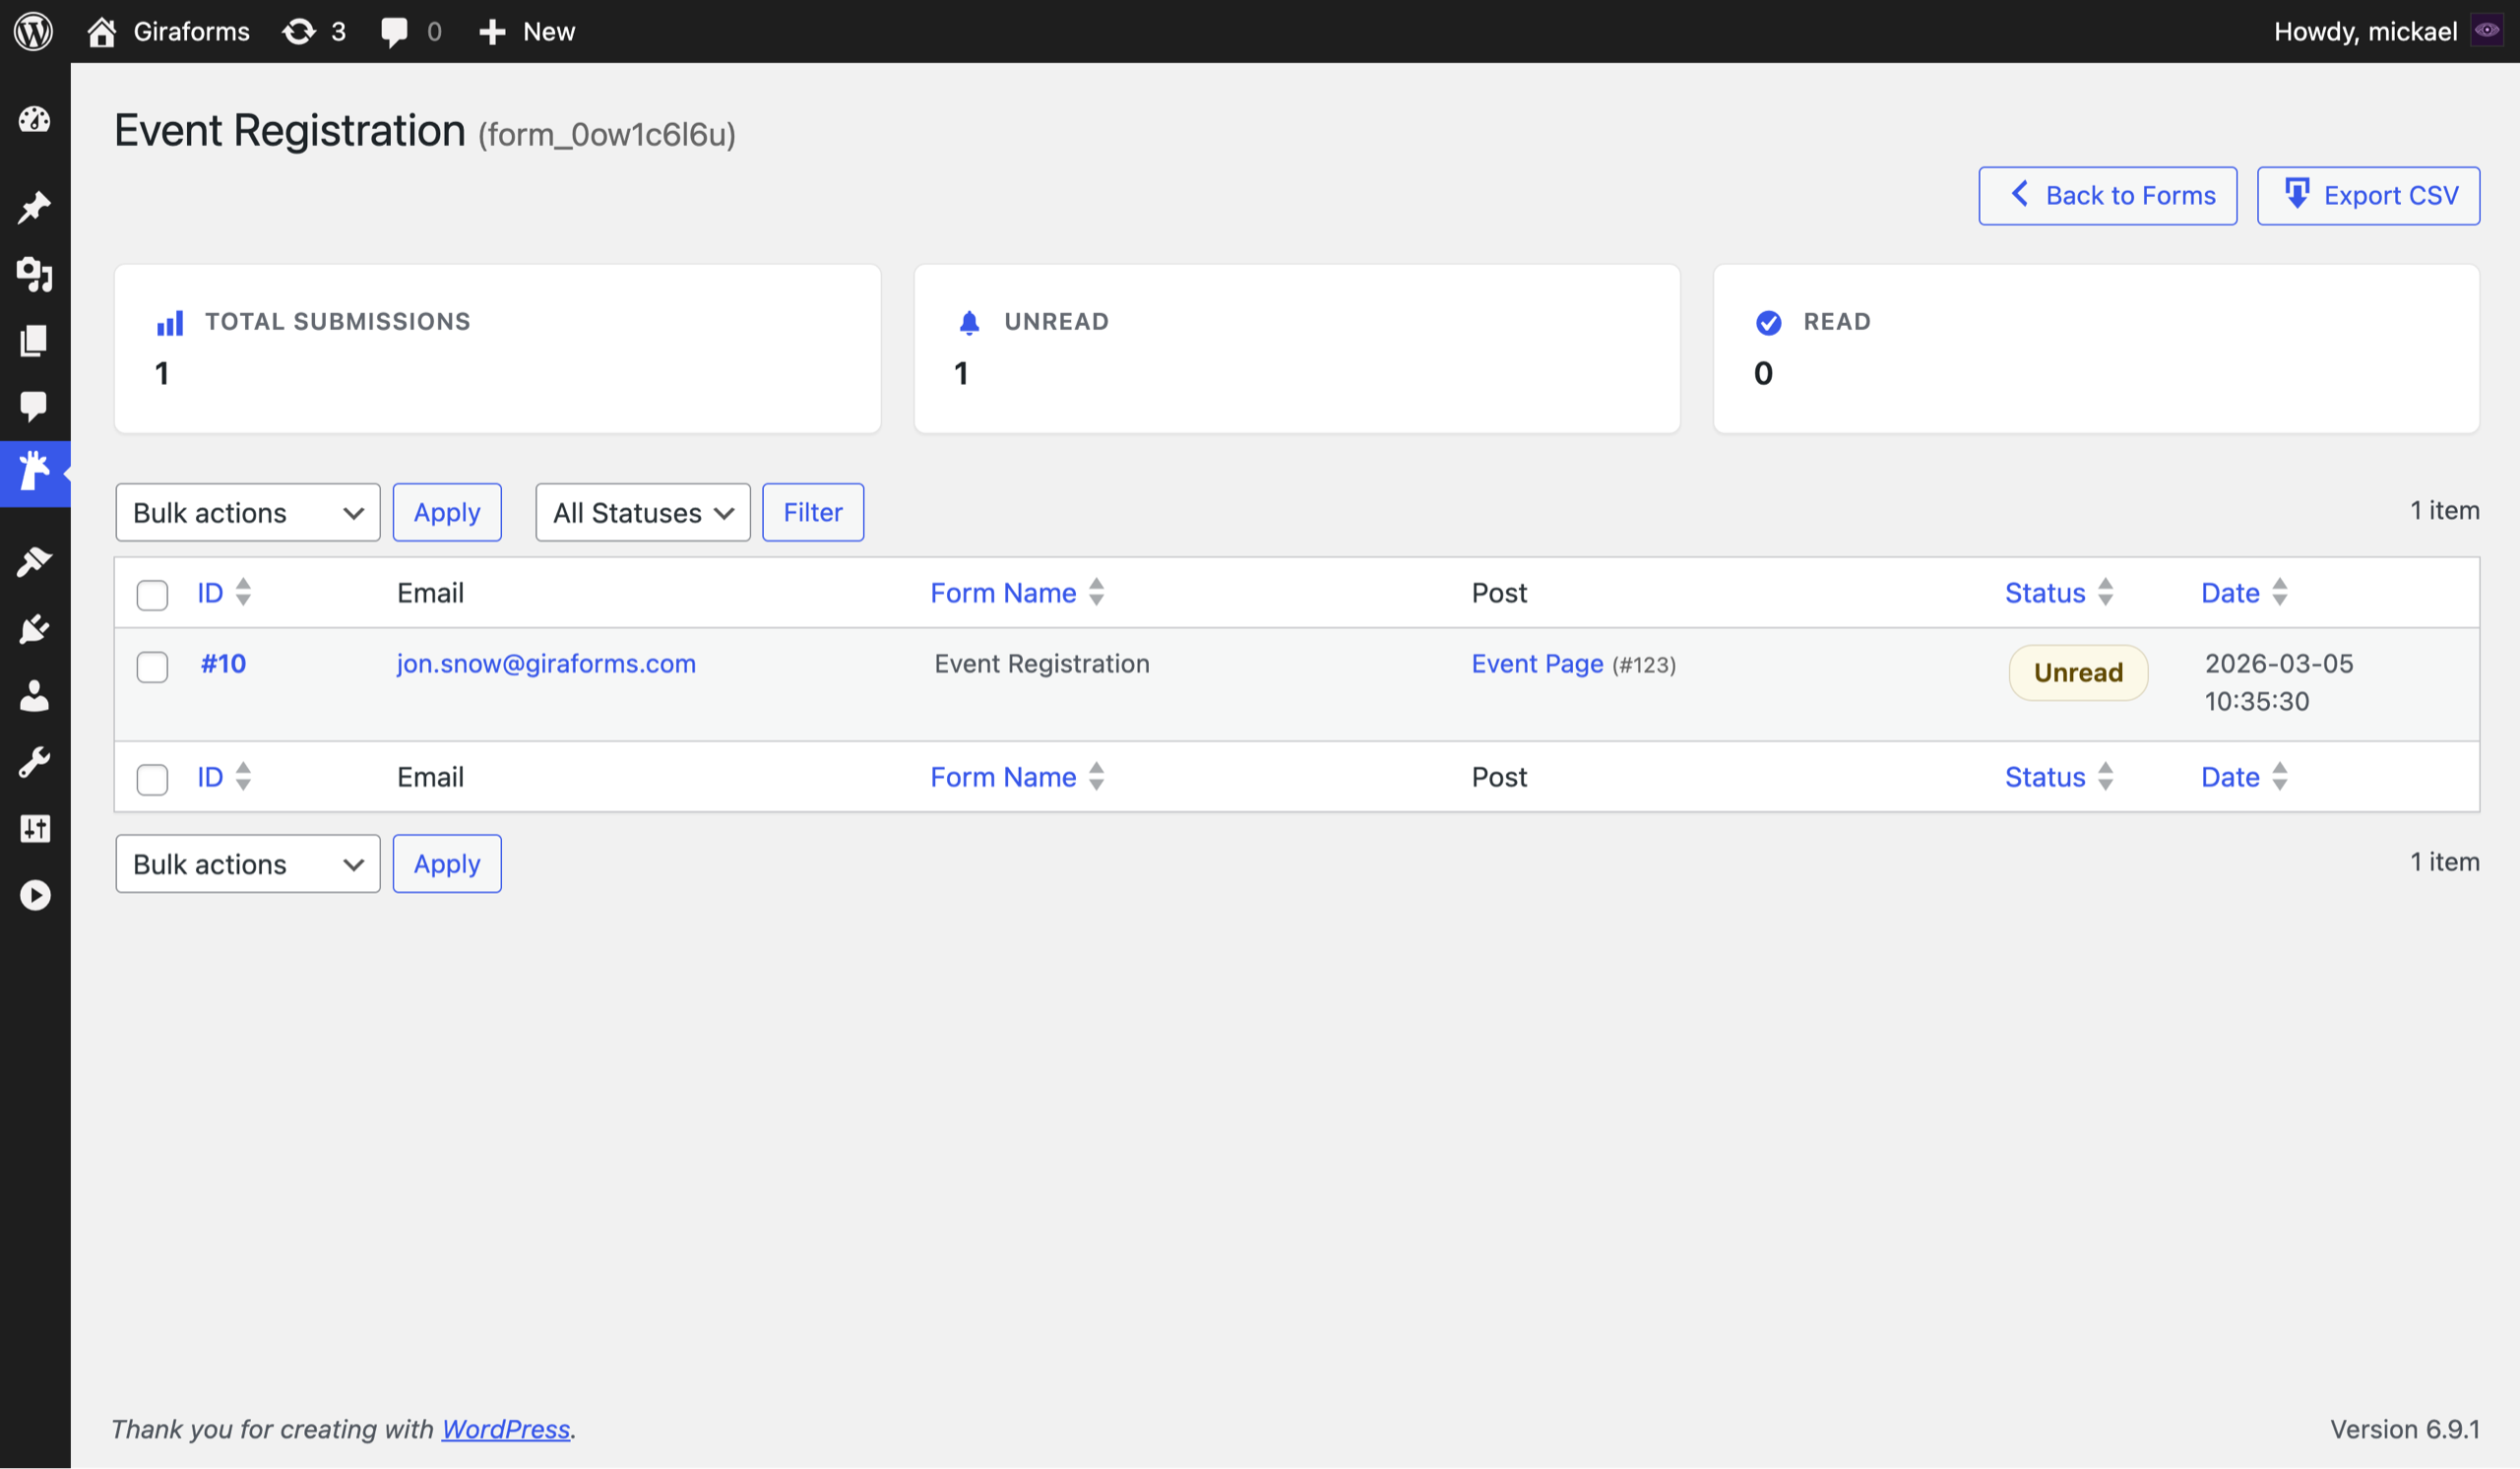Sort by Form Name using the footer label
The image size is (2520, 1469).
[1003, 777]
